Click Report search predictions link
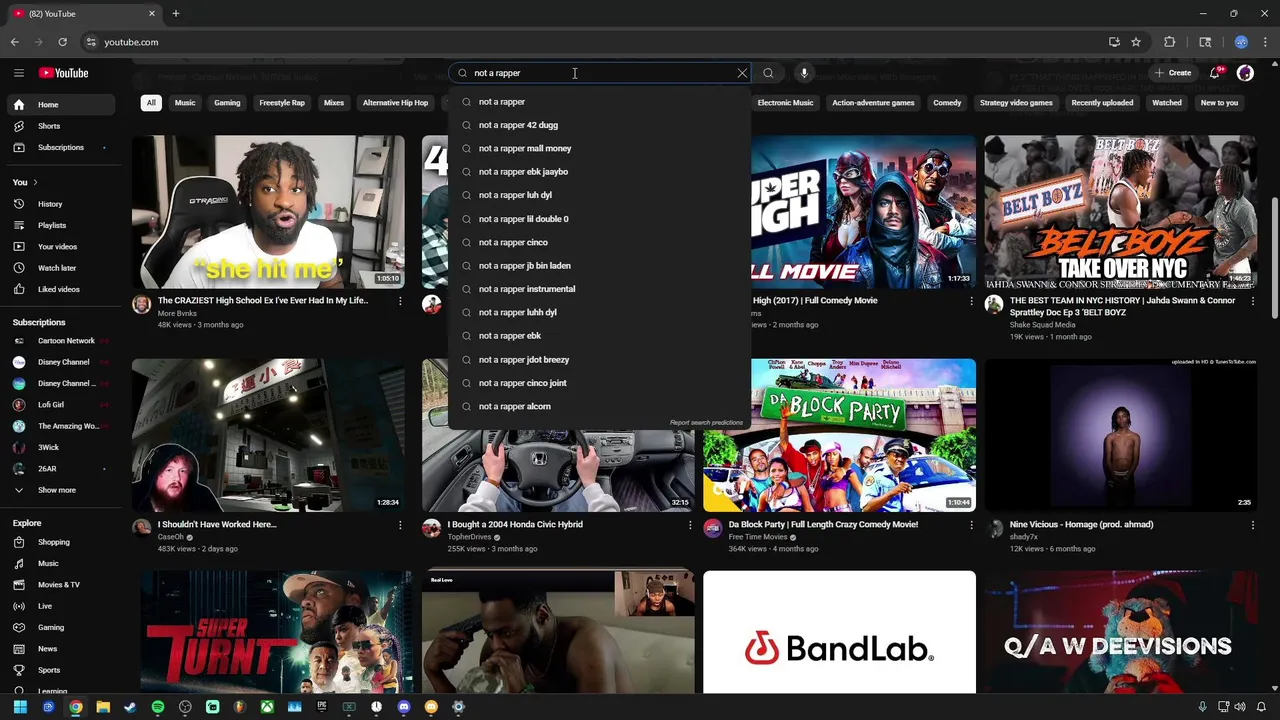This screenshot has height=720, width=1280. click(706, 423)
